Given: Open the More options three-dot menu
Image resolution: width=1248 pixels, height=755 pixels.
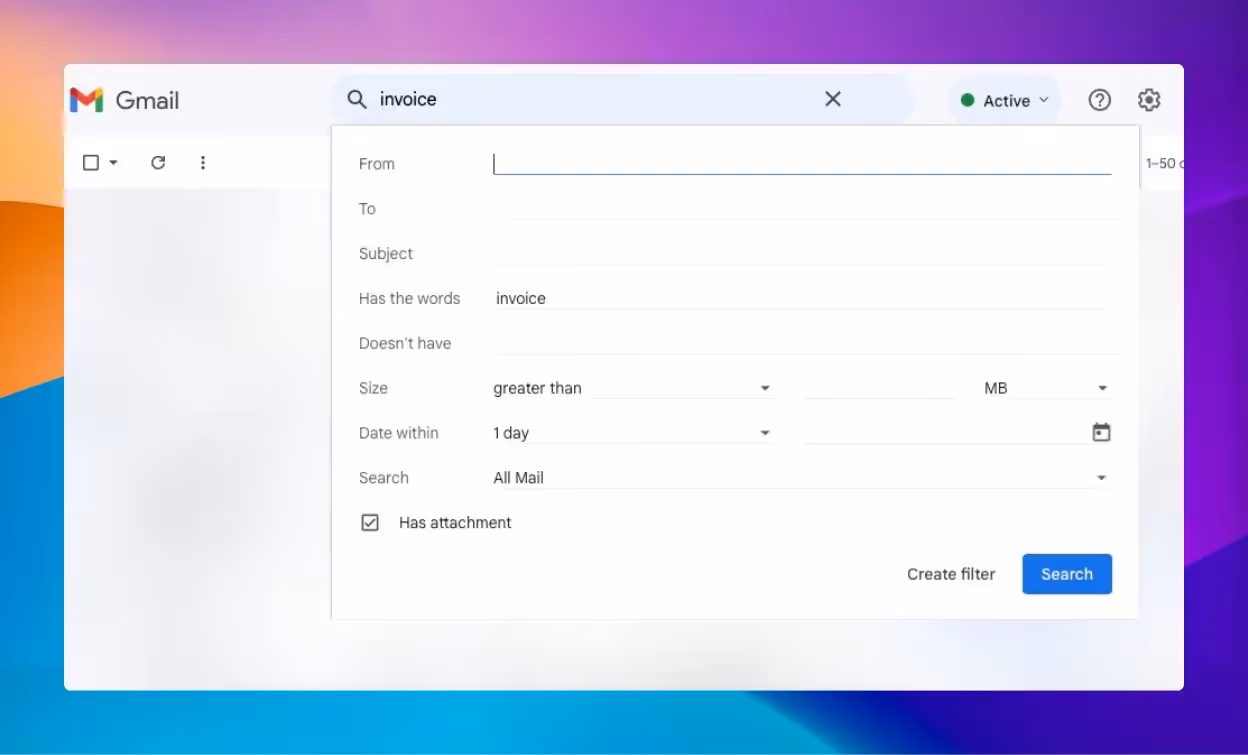Looking at the screenshot, I should (x=203, y=162).
